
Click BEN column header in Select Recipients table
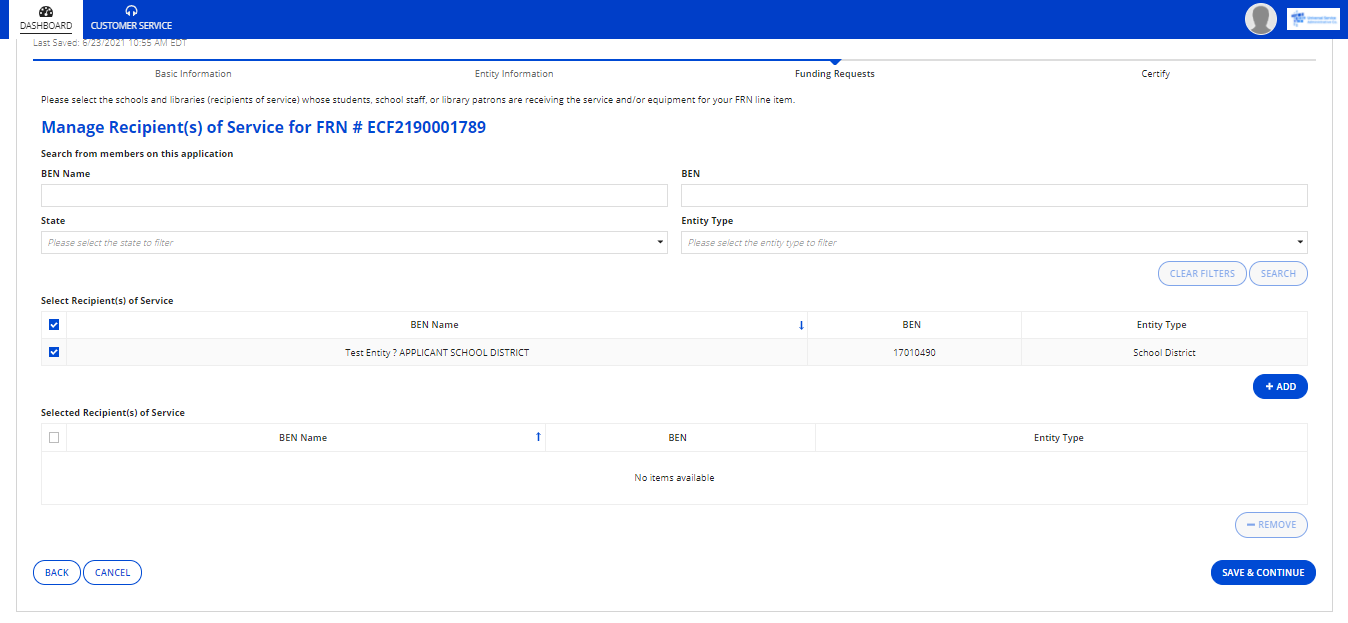(911, 325)
